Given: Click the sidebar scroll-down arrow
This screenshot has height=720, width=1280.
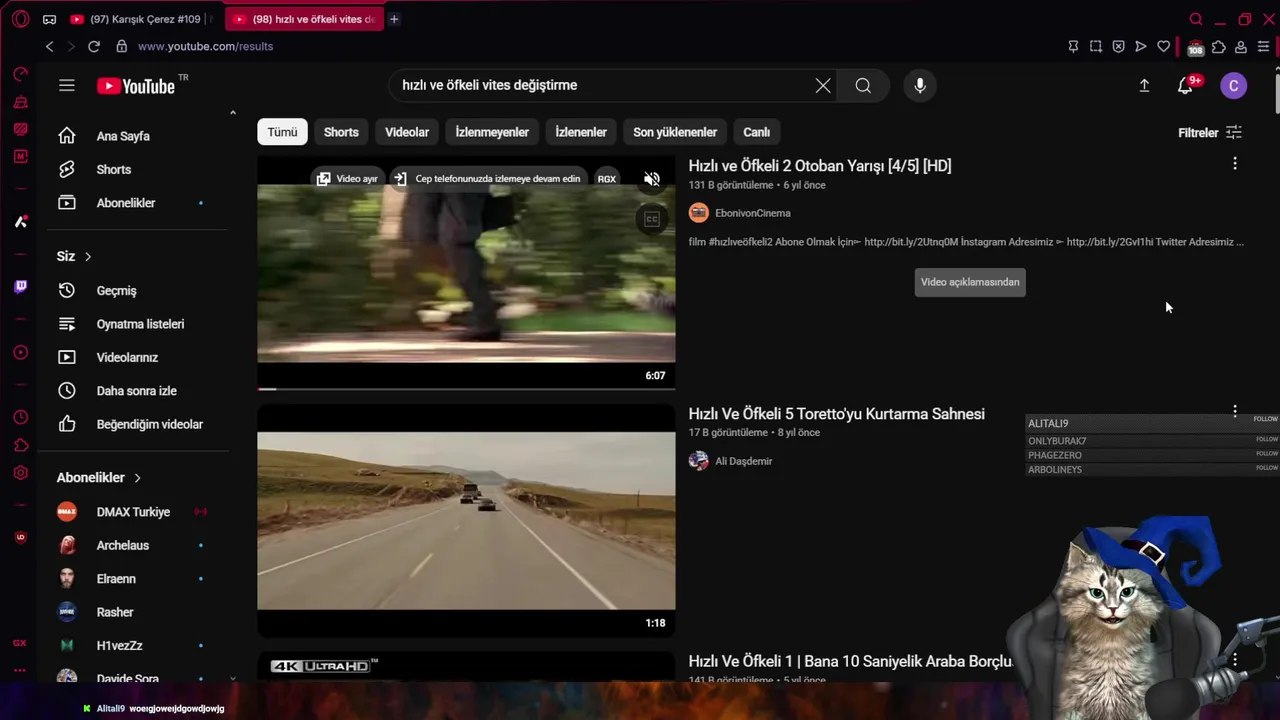Looking at the screenshot, I should point(233,678).
